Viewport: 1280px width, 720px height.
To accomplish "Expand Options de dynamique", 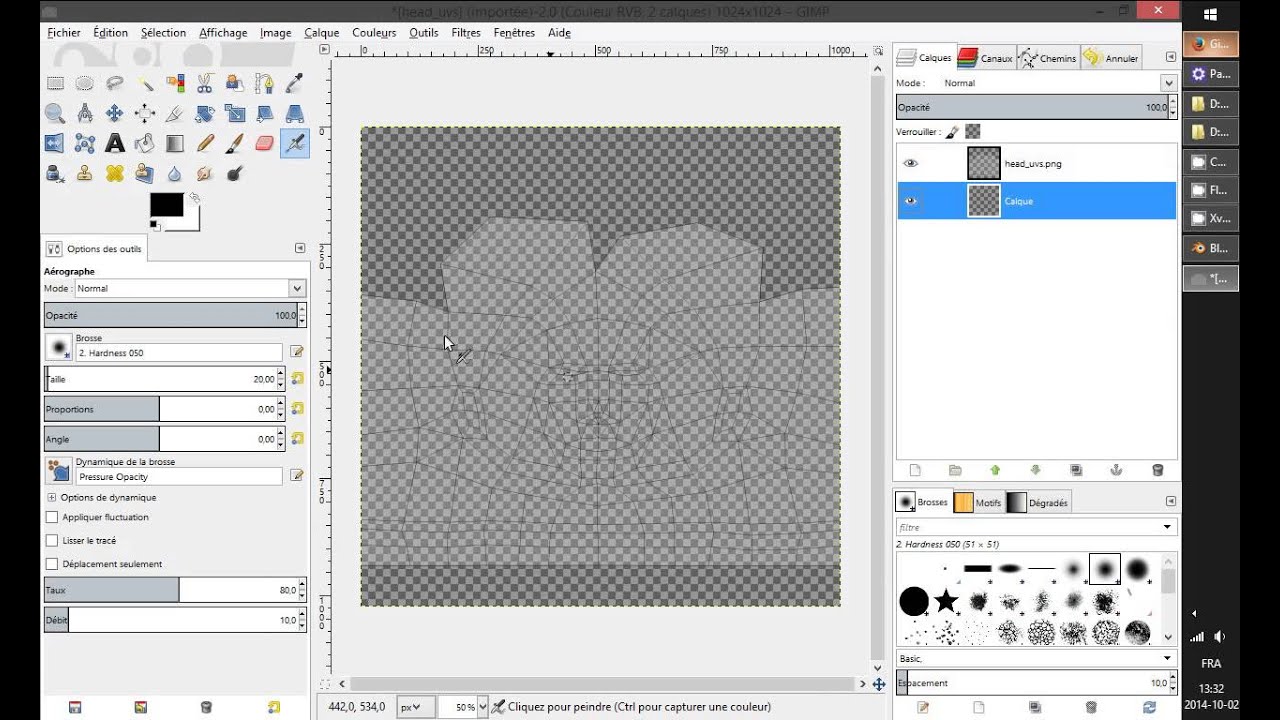I will (x=52, y=497).
